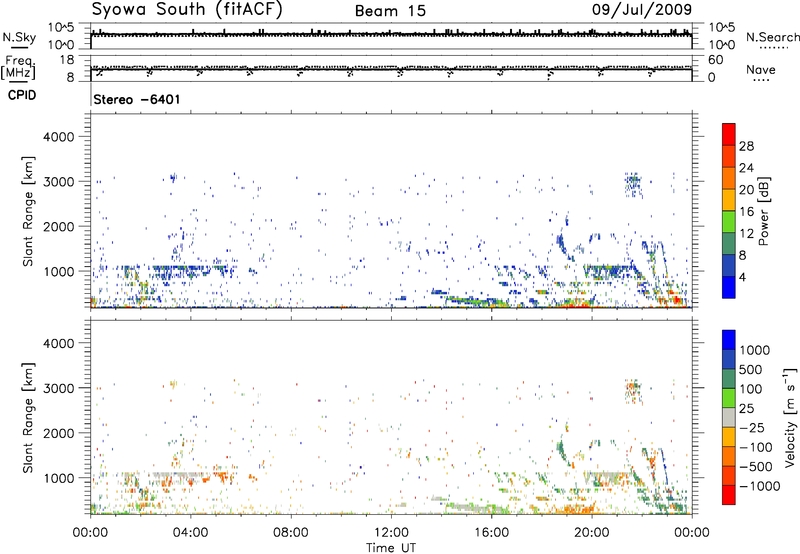Click the "Slant Range [km]" label of power panel
This screenshot has height=554, width=800.
pyautogui.click(x=28, y=211)
